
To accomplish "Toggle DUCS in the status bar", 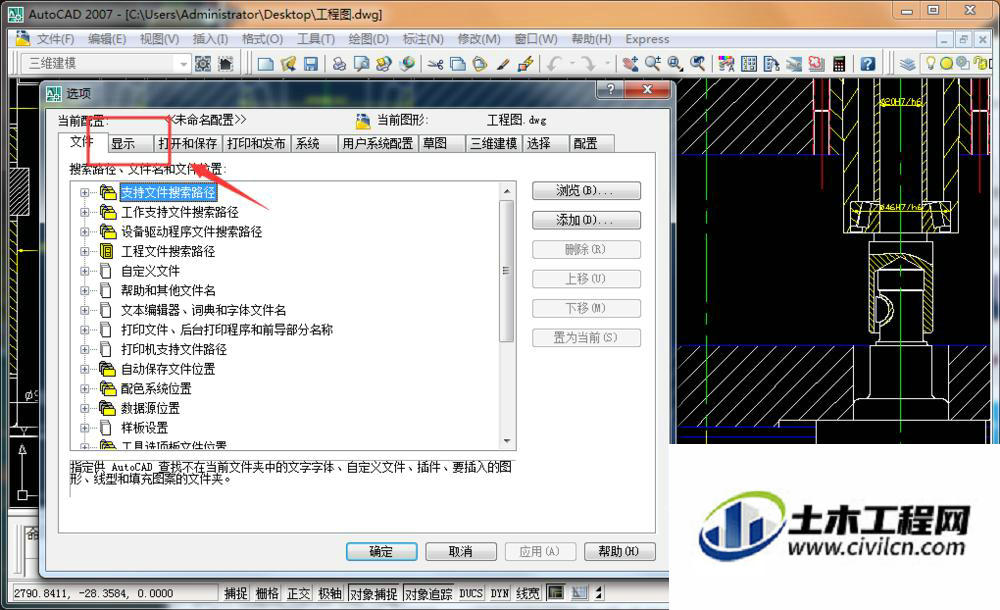I will 471,593.
